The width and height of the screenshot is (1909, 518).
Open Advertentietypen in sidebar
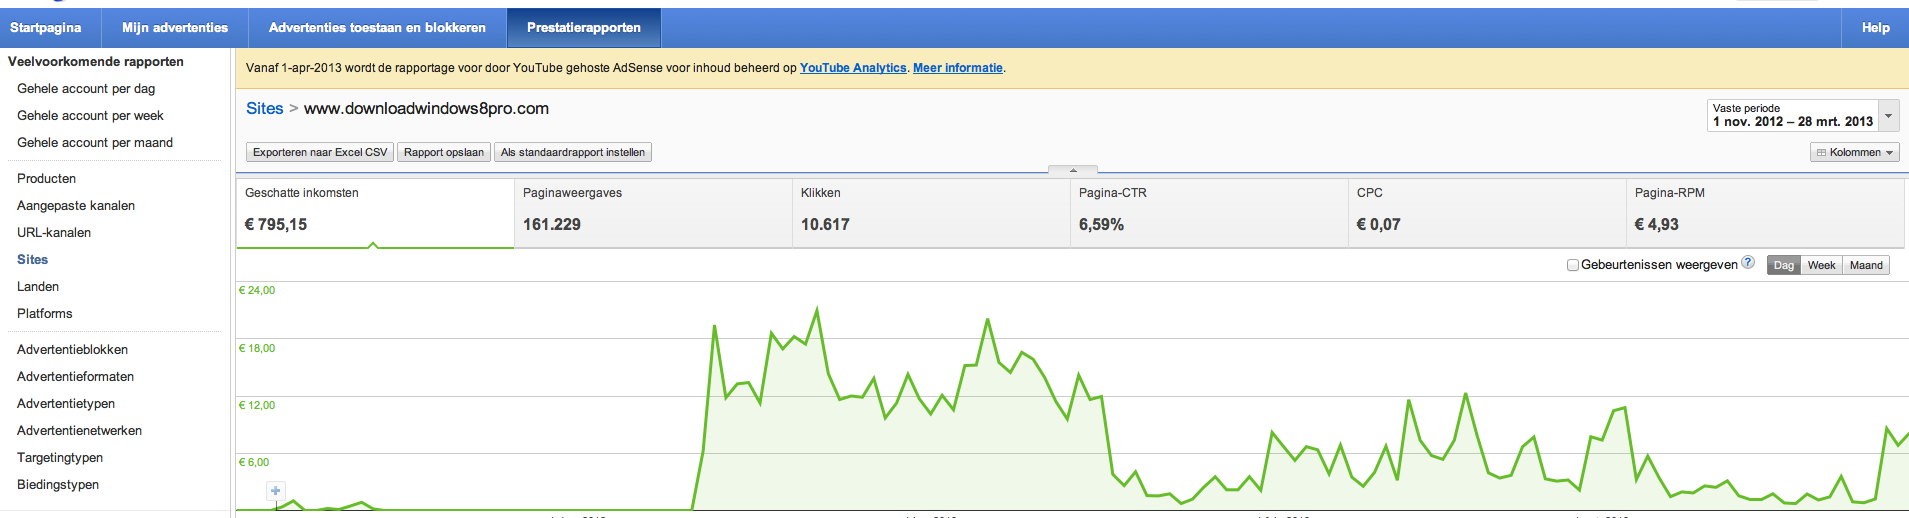[x=66, y=403]
